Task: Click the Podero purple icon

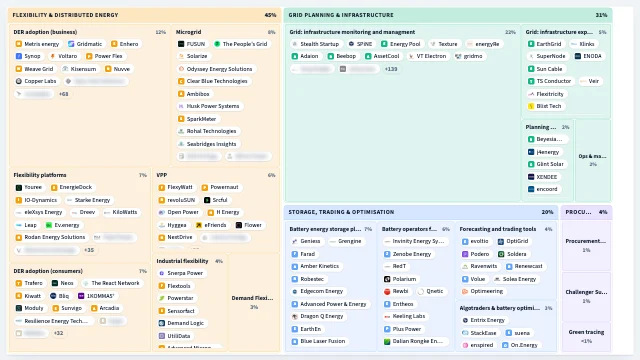Action: [465, 254]
